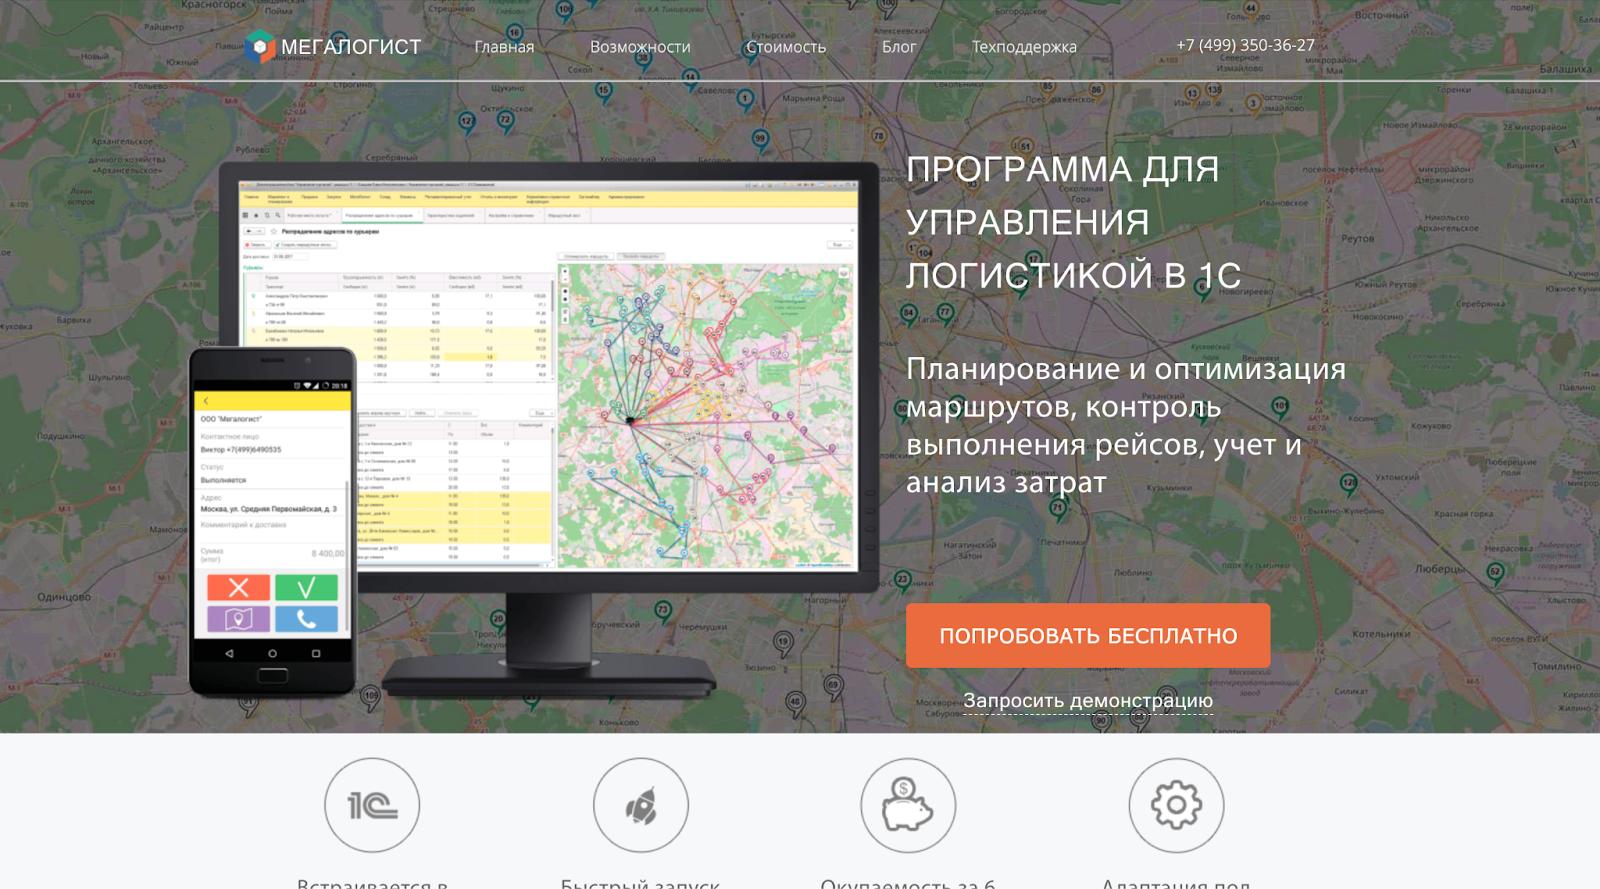Tap the green checkmark button on phone
Screen dimensions: 1600x889
point(306,587)
